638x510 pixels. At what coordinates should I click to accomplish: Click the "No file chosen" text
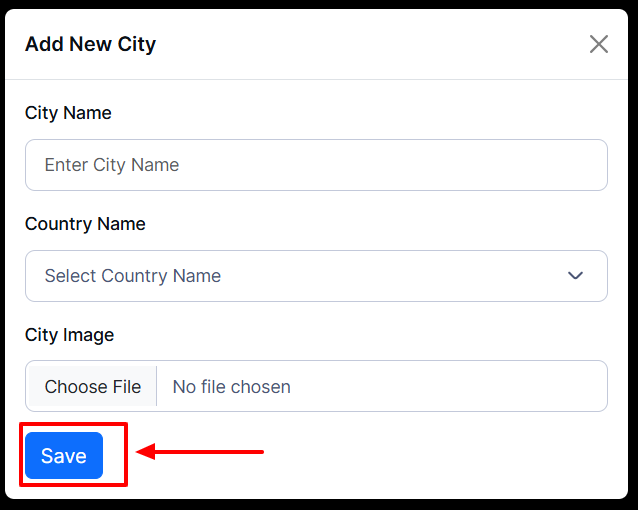[232, 387]
